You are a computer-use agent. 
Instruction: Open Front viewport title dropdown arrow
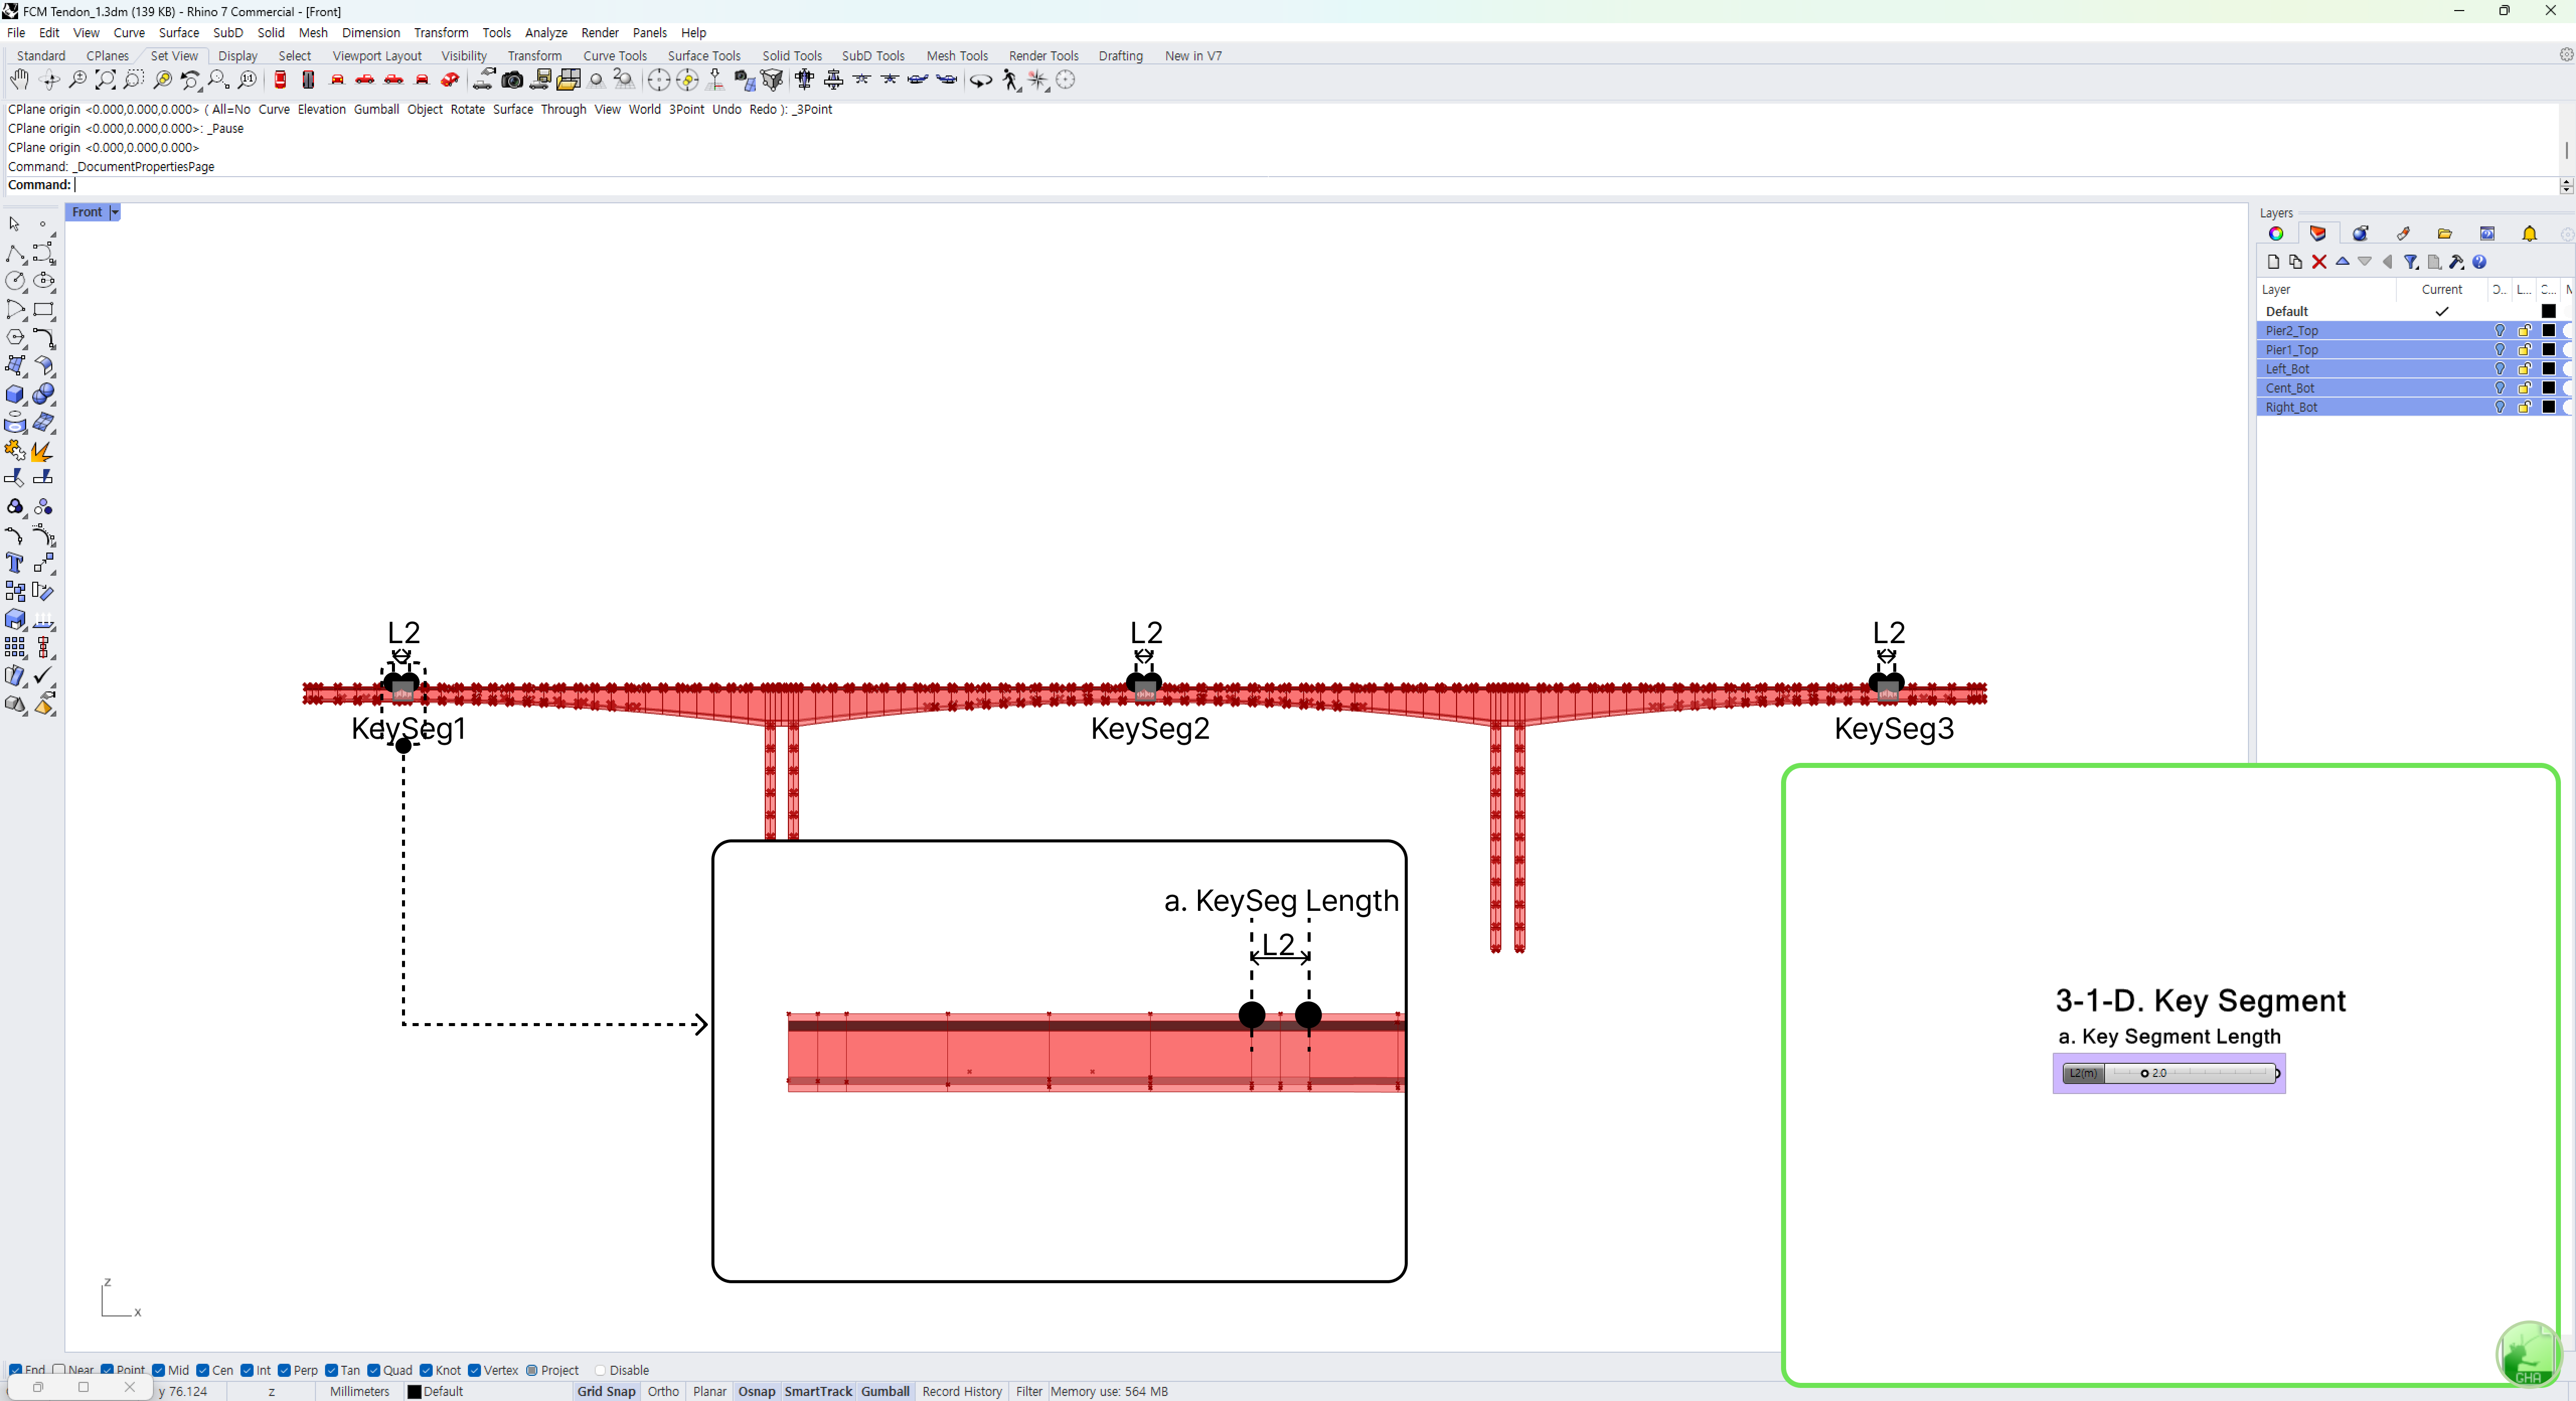115,212
